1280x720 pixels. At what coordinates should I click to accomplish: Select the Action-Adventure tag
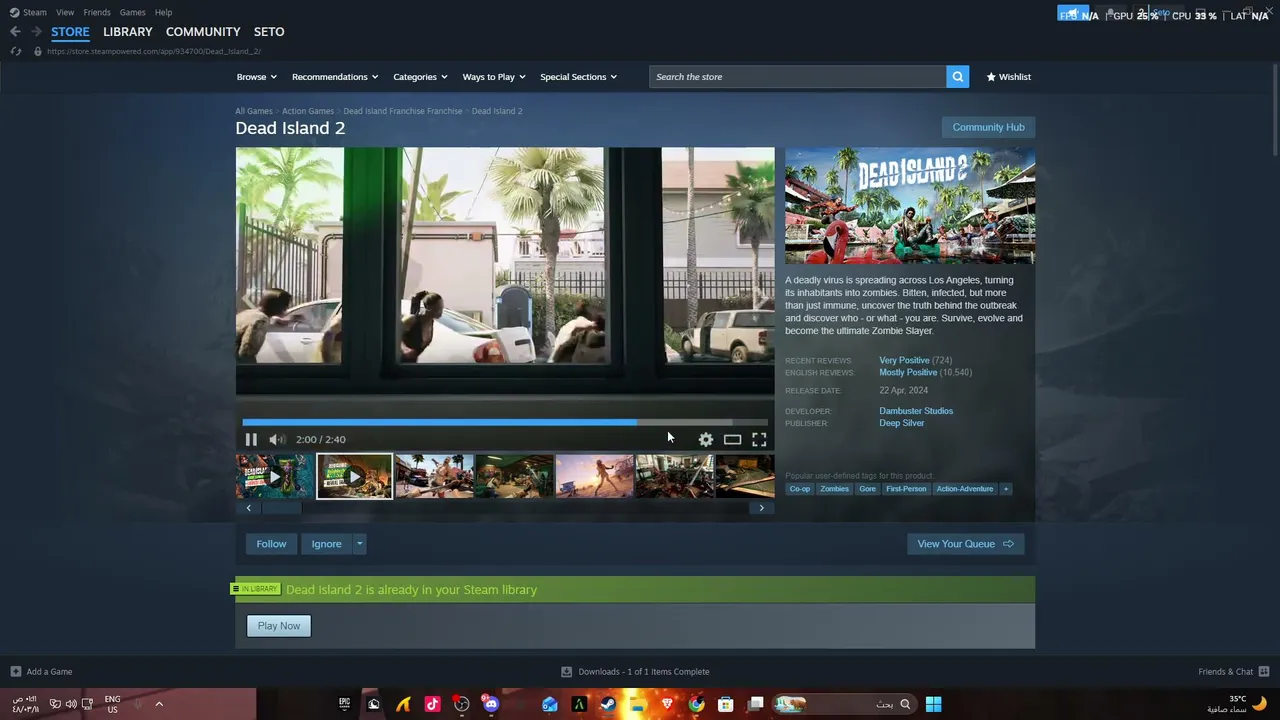coord(965,489)
